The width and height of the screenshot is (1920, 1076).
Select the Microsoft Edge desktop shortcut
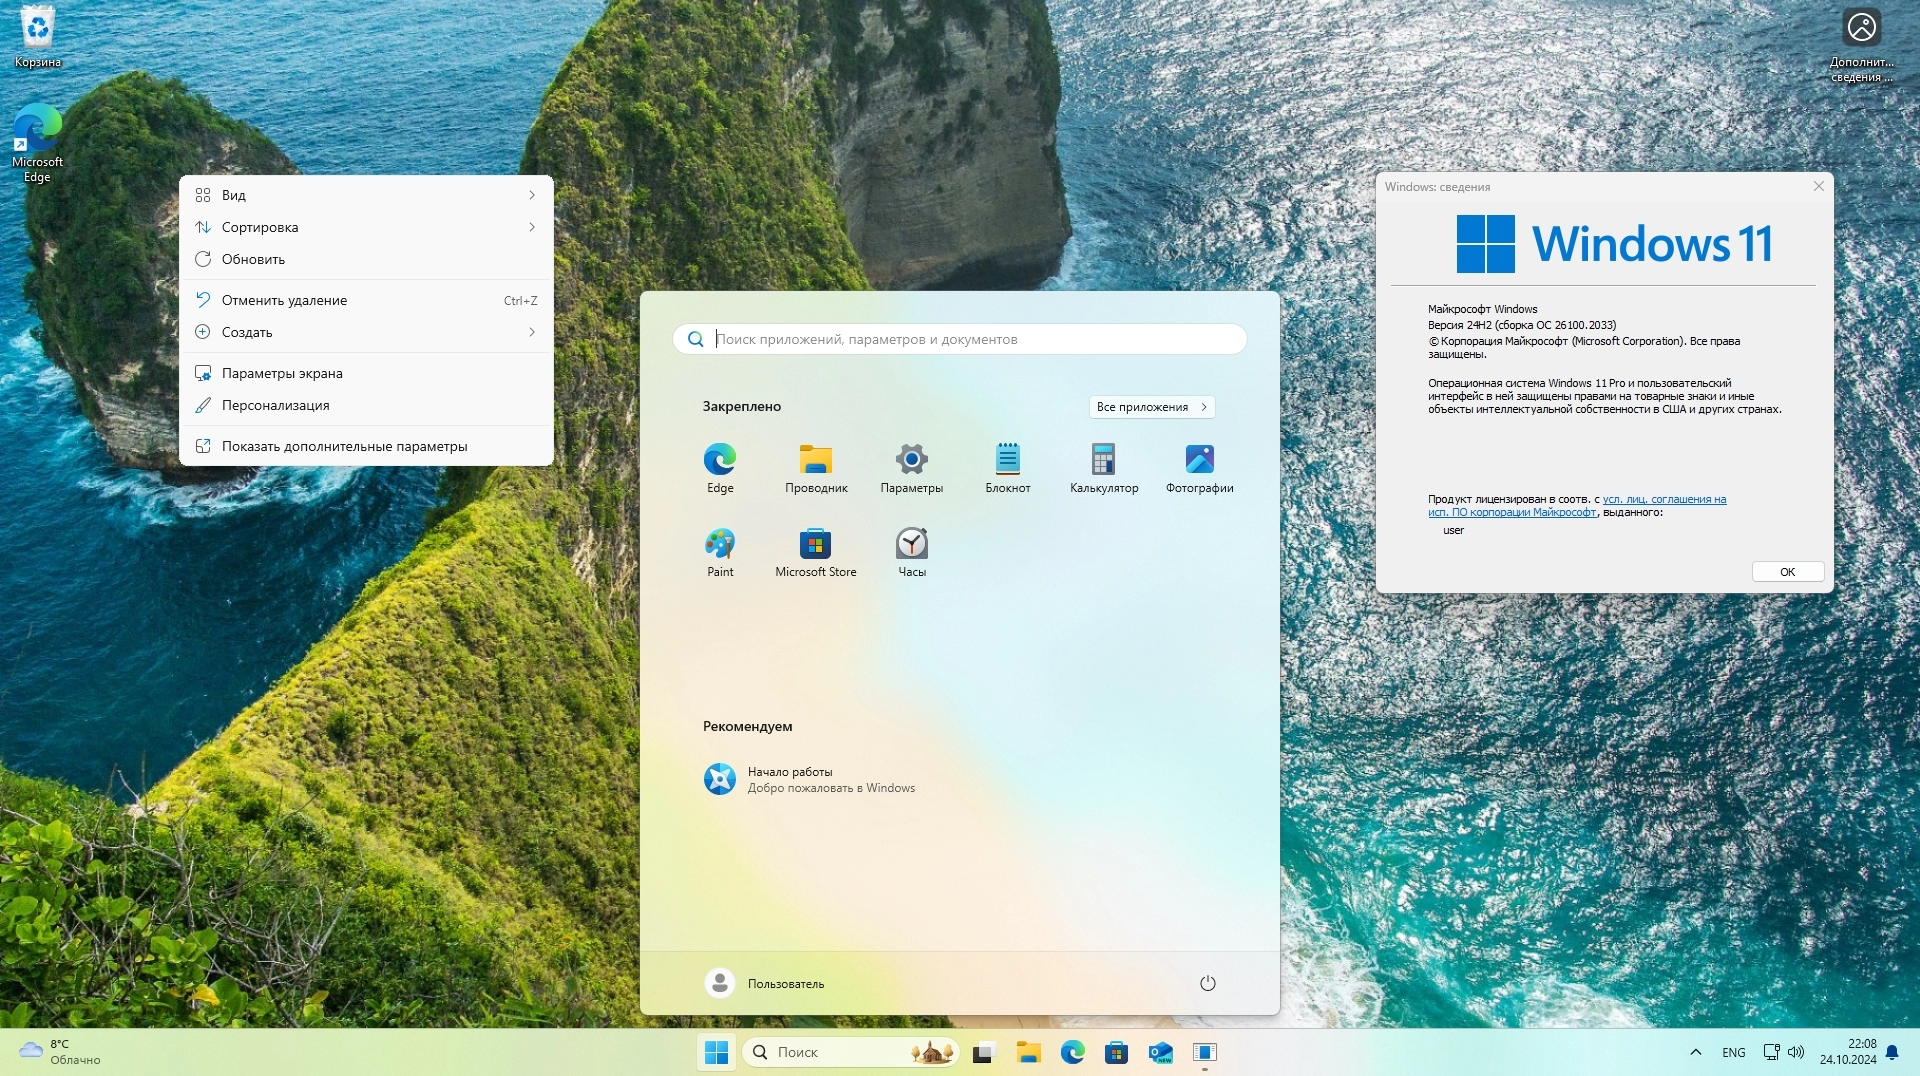coord(37,143)
